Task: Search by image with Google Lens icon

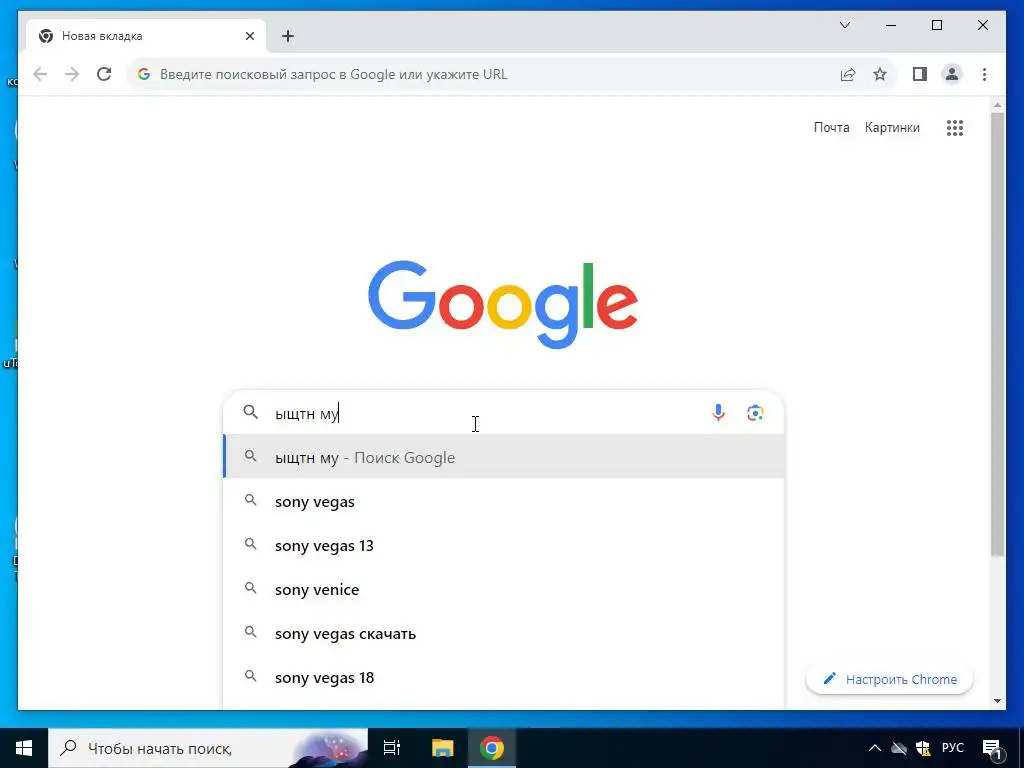Action: pos(755,413)
